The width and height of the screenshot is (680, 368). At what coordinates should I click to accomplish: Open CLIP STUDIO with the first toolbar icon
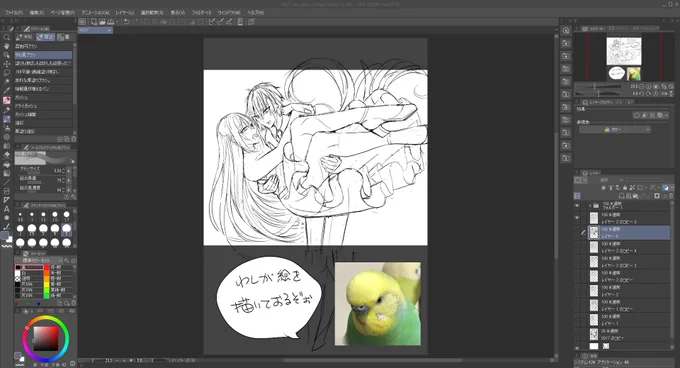[82, 22]
